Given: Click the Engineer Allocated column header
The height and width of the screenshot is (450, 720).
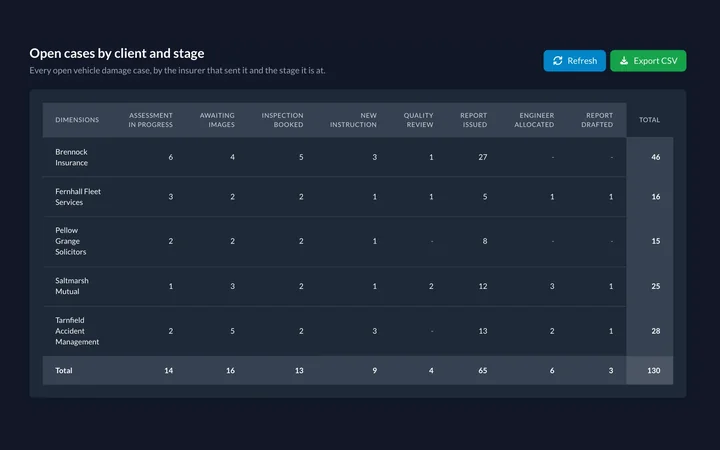Looking at the screenshot, I should [x=534, y=120].
